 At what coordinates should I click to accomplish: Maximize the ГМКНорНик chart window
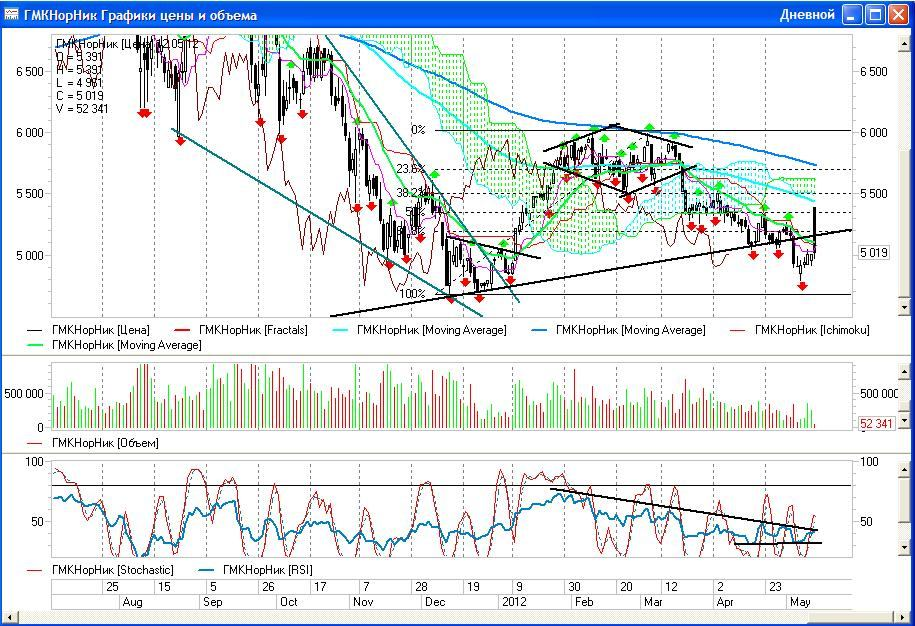(x=875, y=15)
